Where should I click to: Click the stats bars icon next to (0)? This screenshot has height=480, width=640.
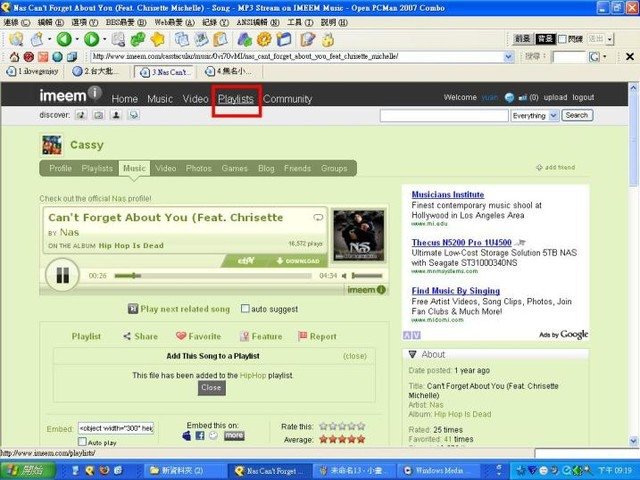(522, 98)
